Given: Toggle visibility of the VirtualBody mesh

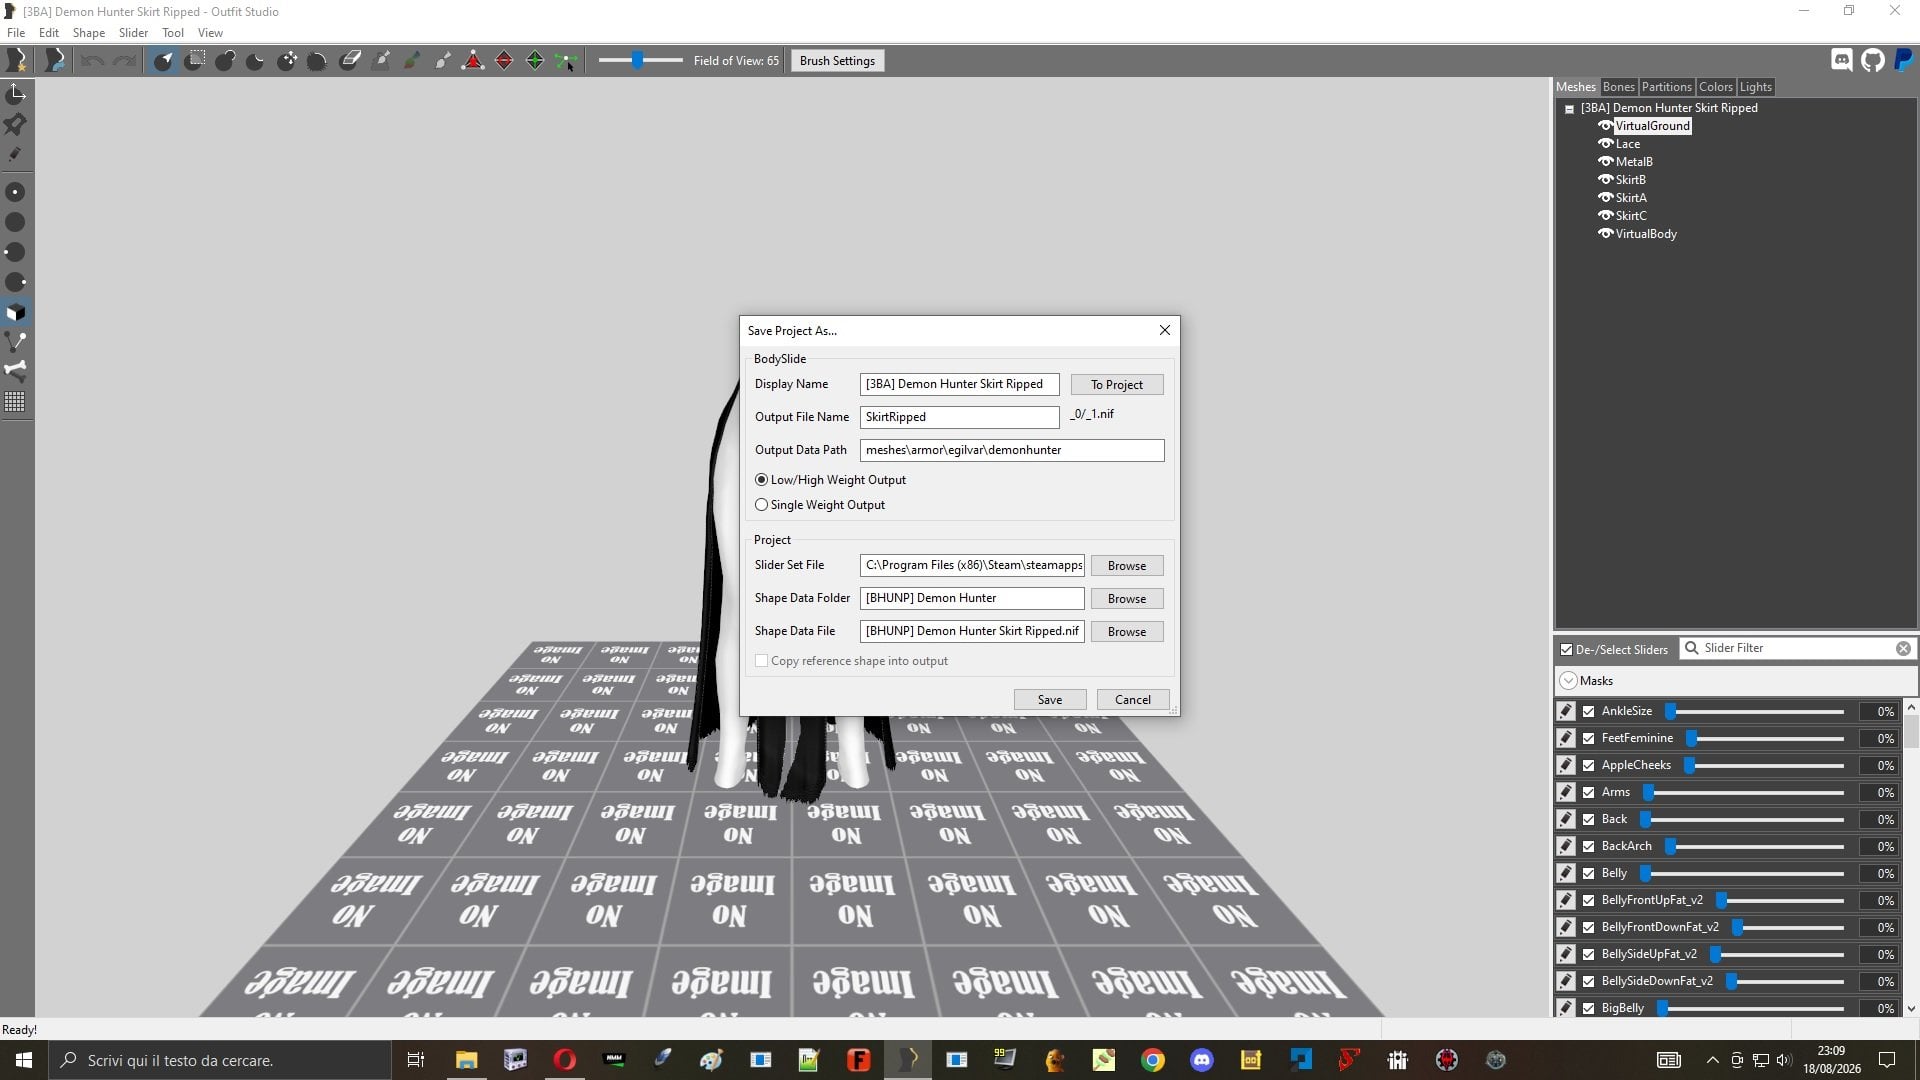Looking at the screenshot, I should click(x=1605, y=234).
